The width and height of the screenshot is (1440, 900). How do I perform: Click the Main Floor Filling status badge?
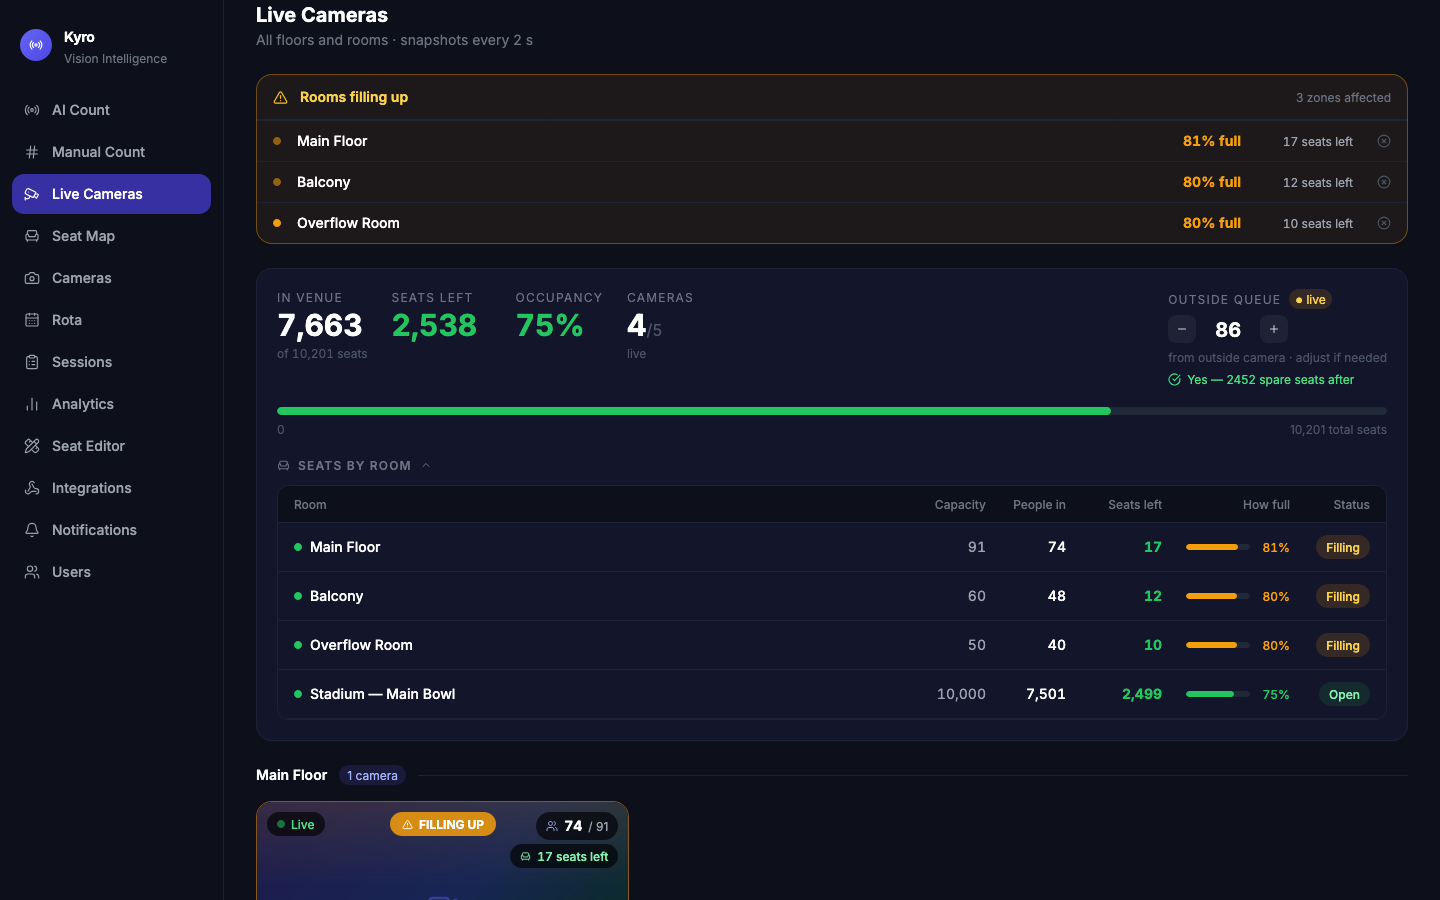click(1342, 548)
